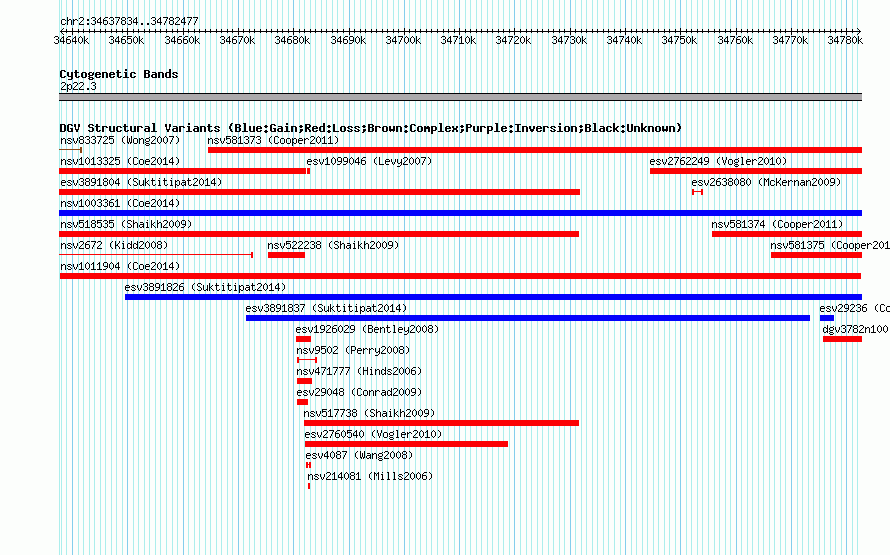Viewport: 890px width, 555px height.
Task: Click the esv4087 (Wang2008) label
Action: 359,455
